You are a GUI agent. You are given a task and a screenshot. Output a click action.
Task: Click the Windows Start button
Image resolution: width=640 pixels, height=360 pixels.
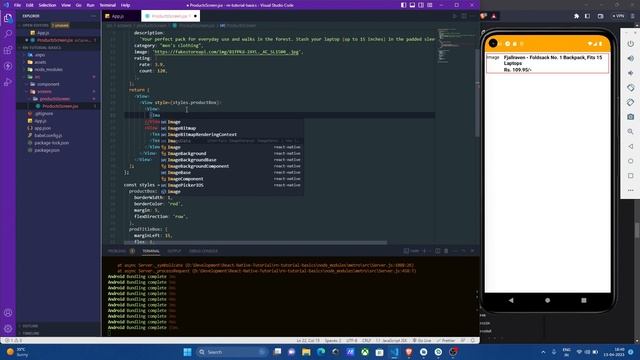click(187, 352)
